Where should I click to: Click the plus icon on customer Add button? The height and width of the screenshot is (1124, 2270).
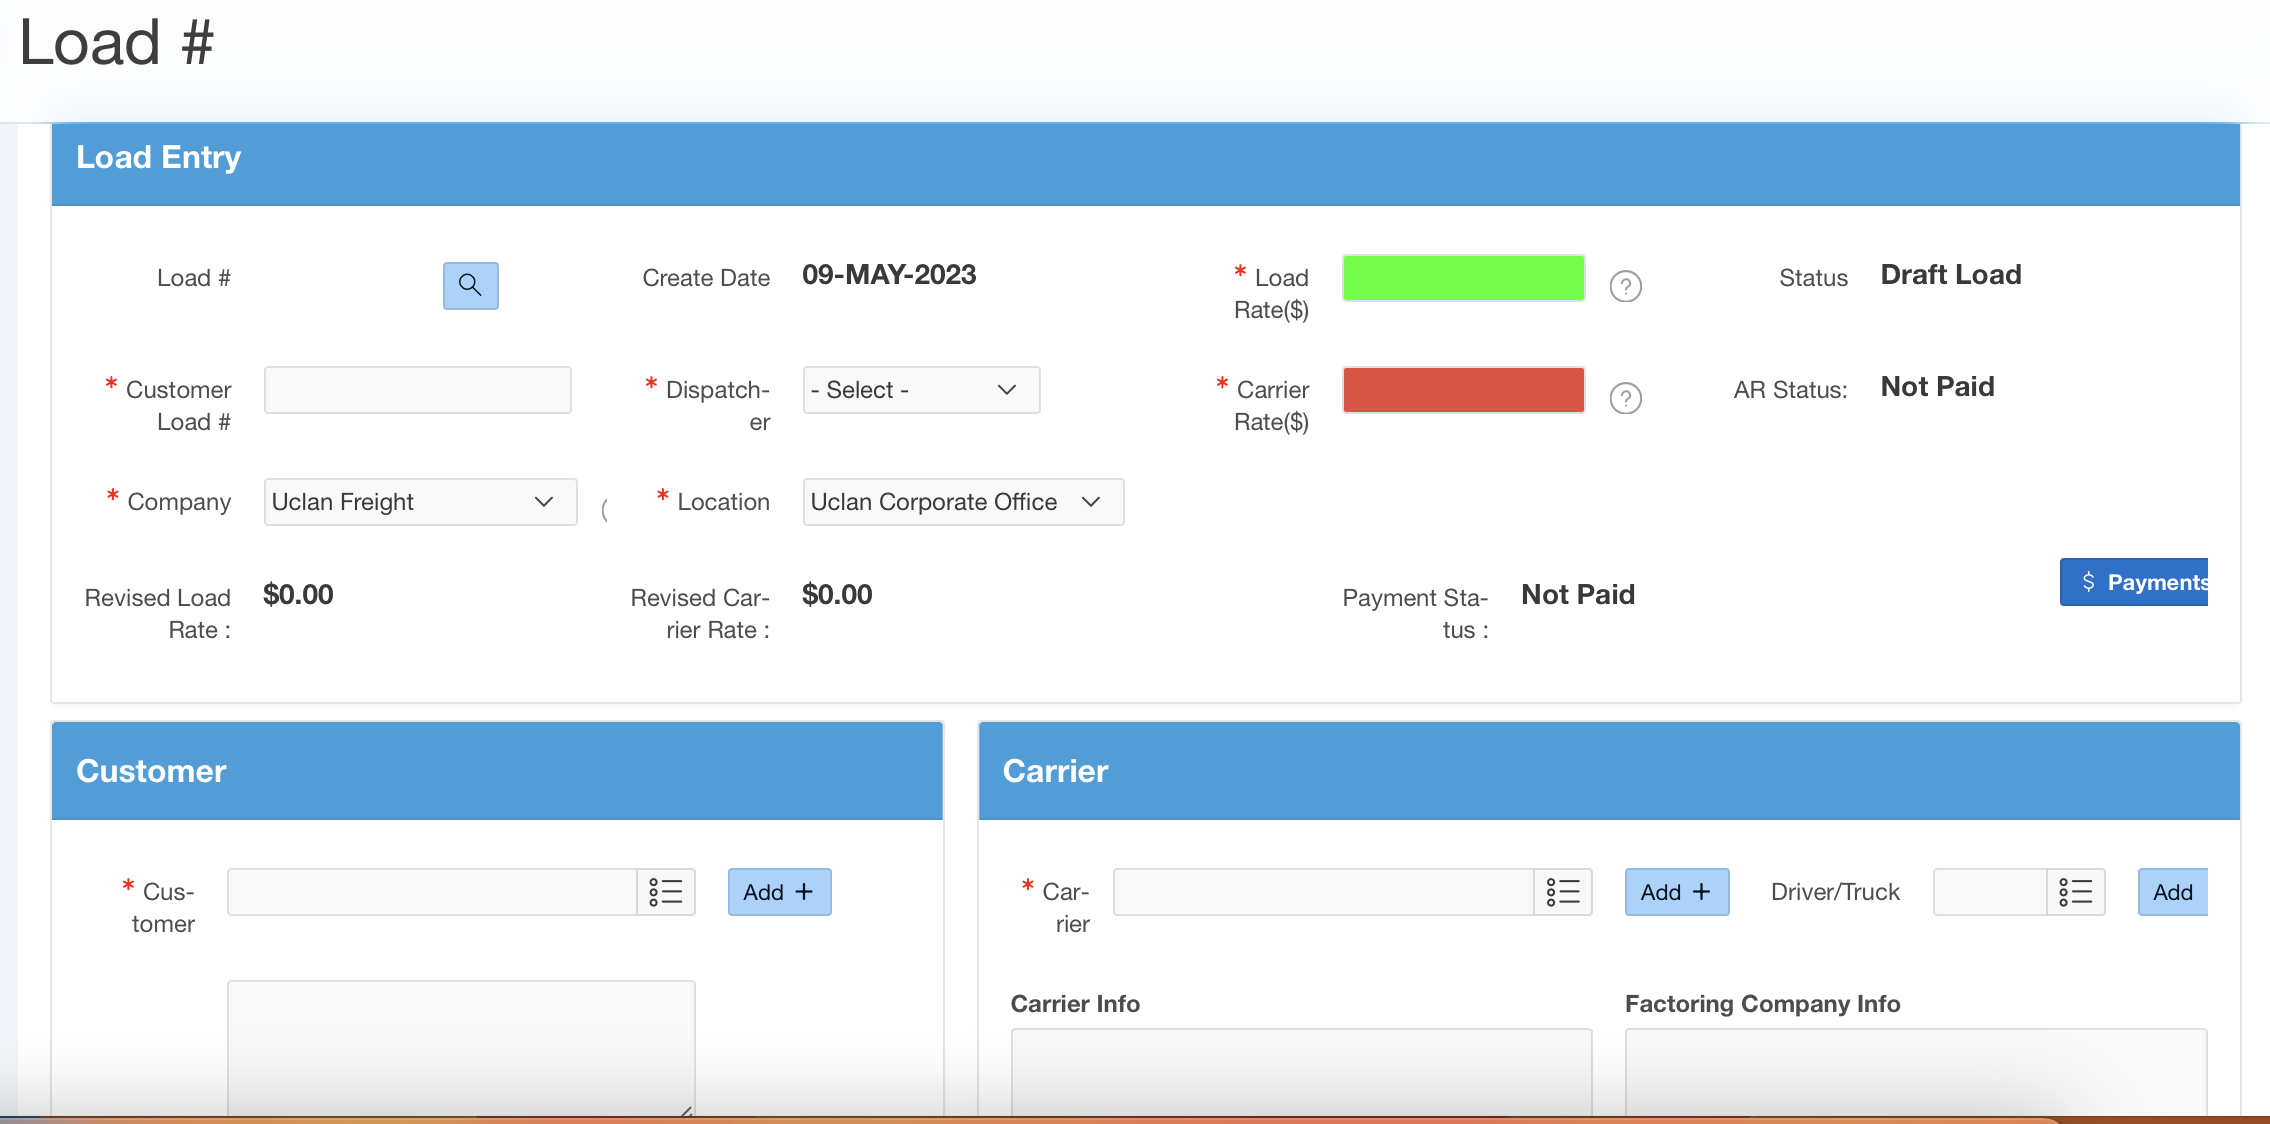pos(805,892)
